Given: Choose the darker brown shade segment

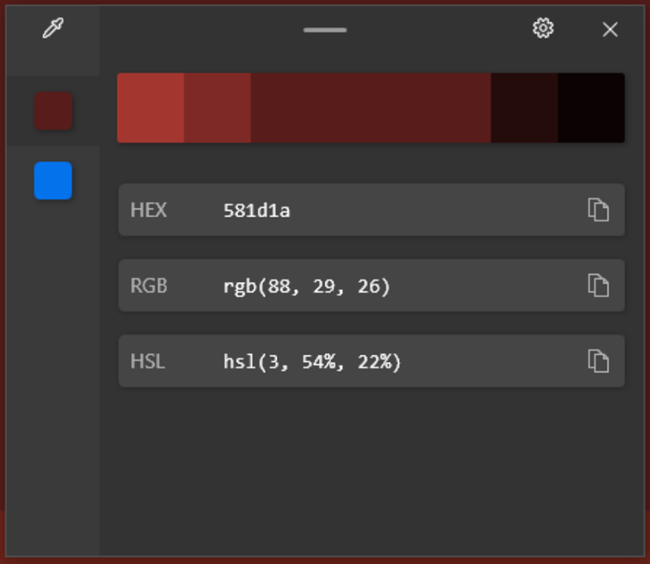Looking at the screenshot, I should (x=524, y=108).
